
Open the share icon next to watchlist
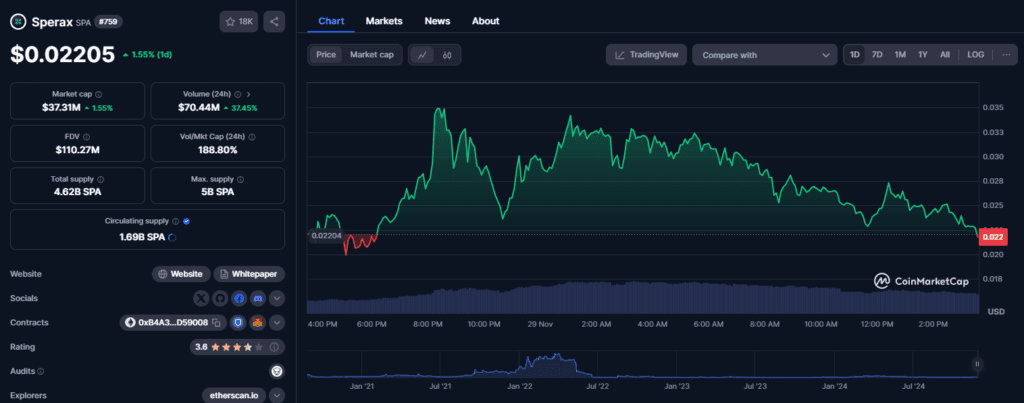tap(274, 22)
